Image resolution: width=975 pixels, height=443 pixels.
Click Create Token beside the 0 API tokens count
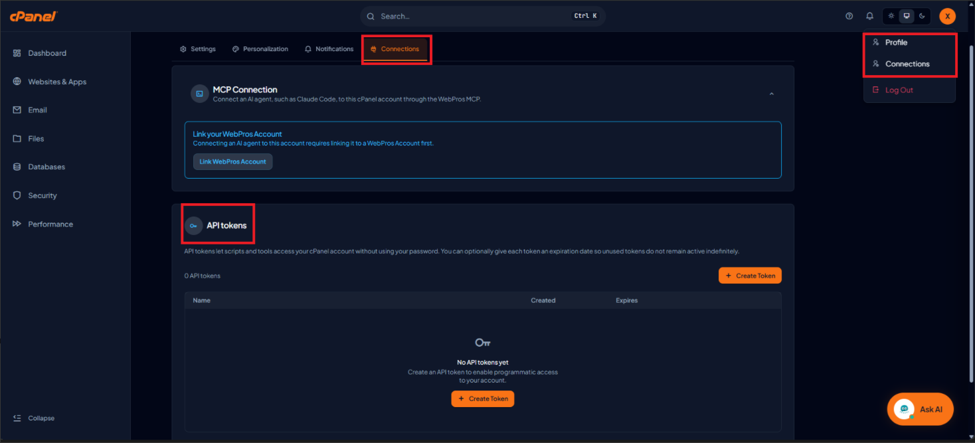tap(750, 276)
